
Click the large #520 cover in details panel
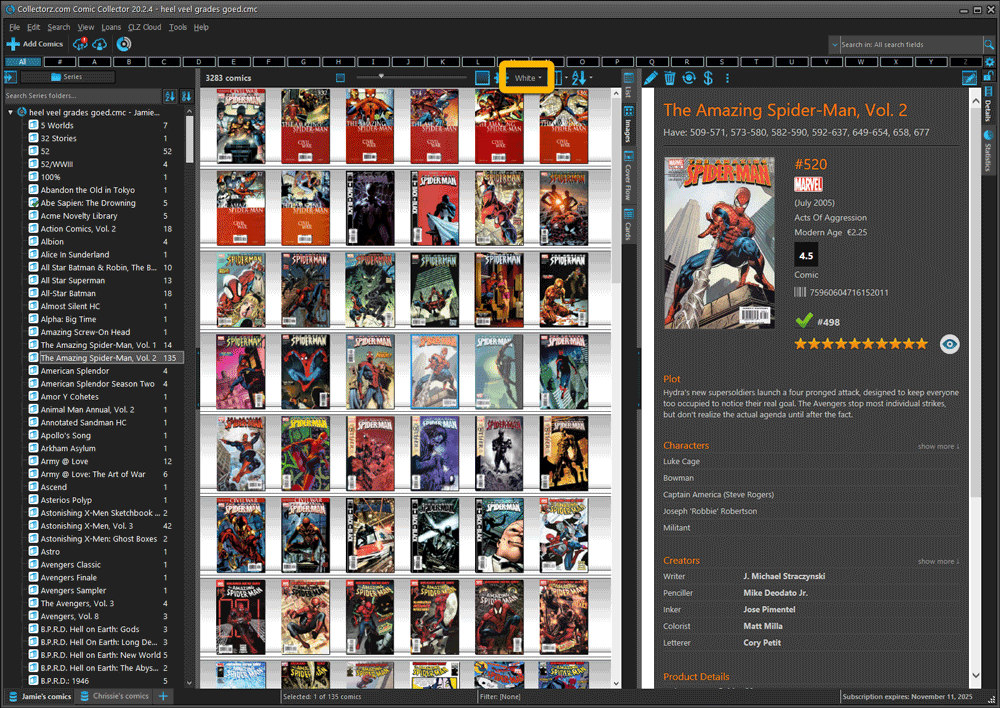pyautogui.click(x=719, y=243)
